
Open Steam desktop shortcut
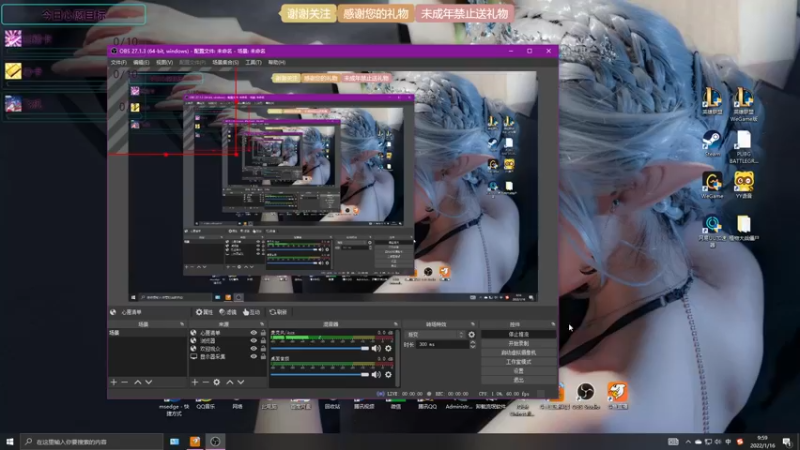tap(712, 144)
